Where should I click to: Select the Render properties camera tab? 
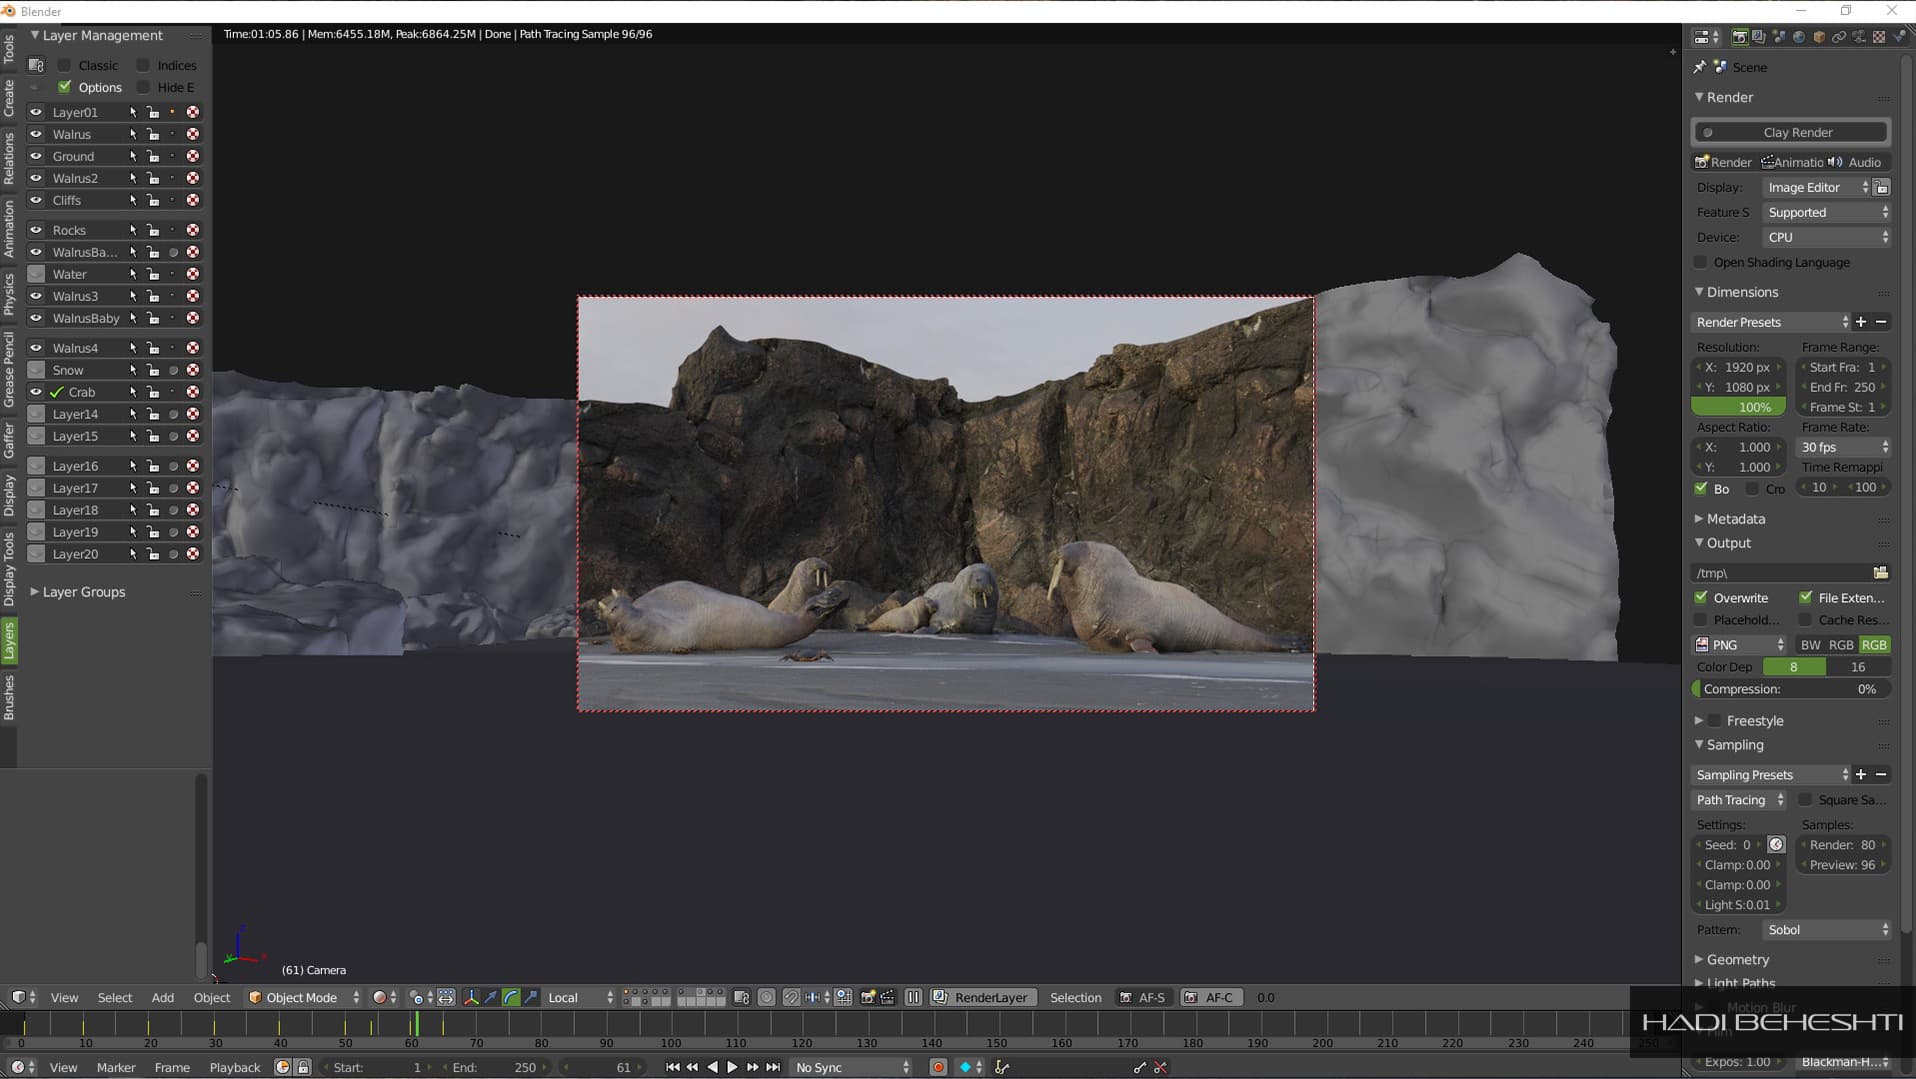coord(1740,37)
